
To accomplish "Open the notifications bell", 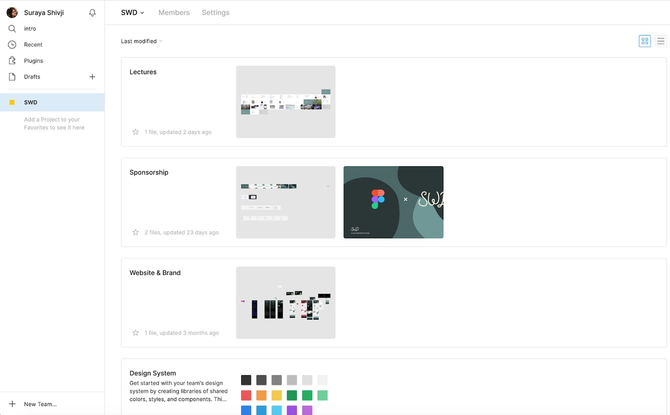I will coord(92,13).
